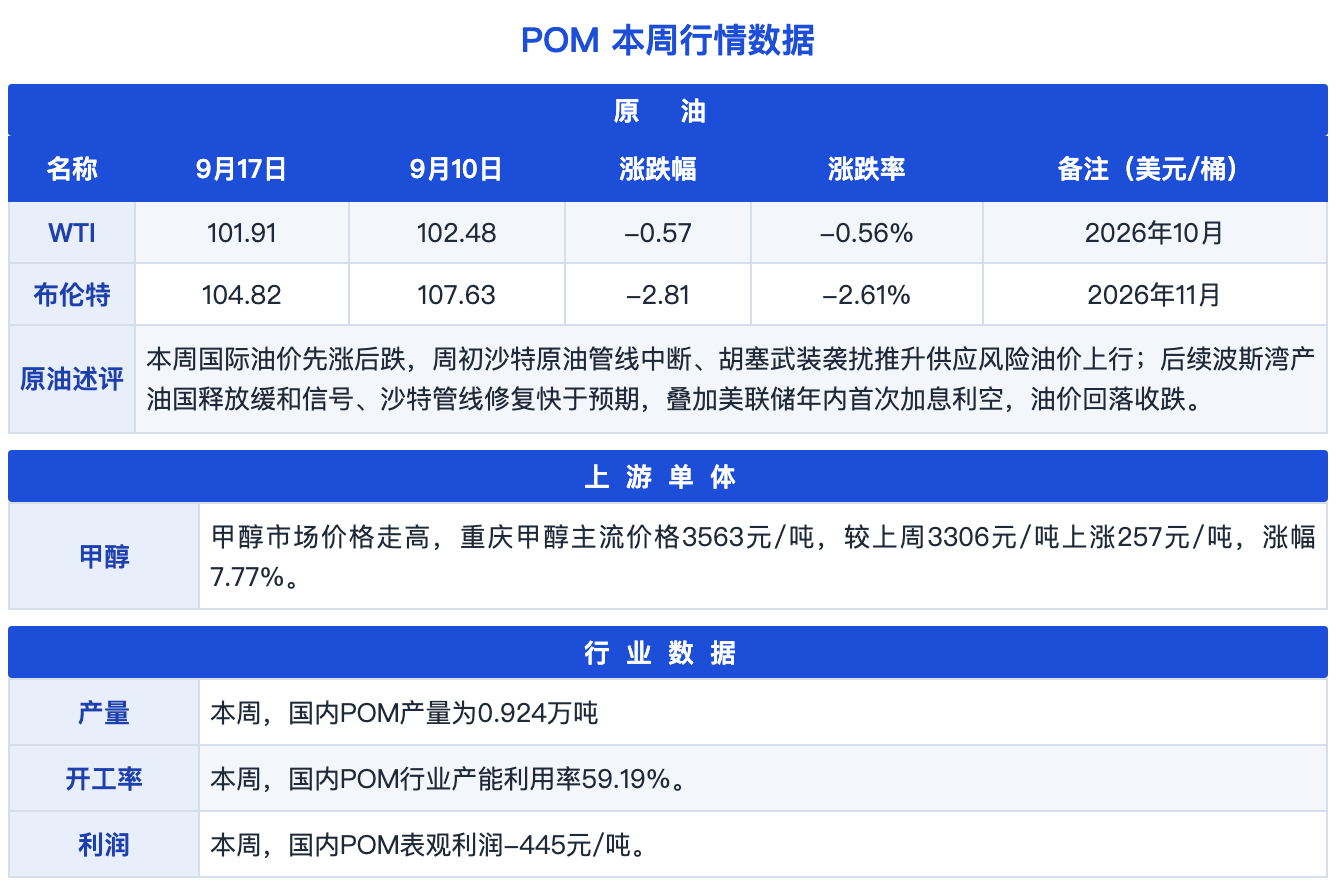Select the 上游单体 section header
Image resolution: width=1336 pixels, height=892 pixels.
[667, 476]
